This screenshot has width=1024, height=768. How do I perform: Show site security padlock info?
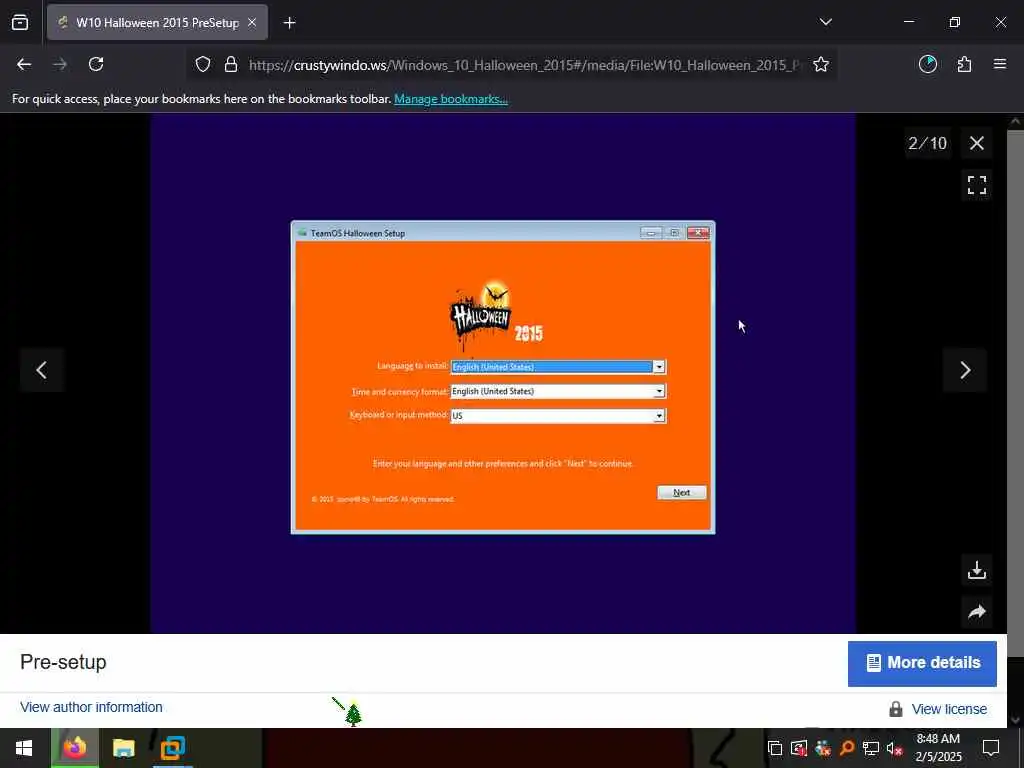pyautogui.click(x=231, y=65)
